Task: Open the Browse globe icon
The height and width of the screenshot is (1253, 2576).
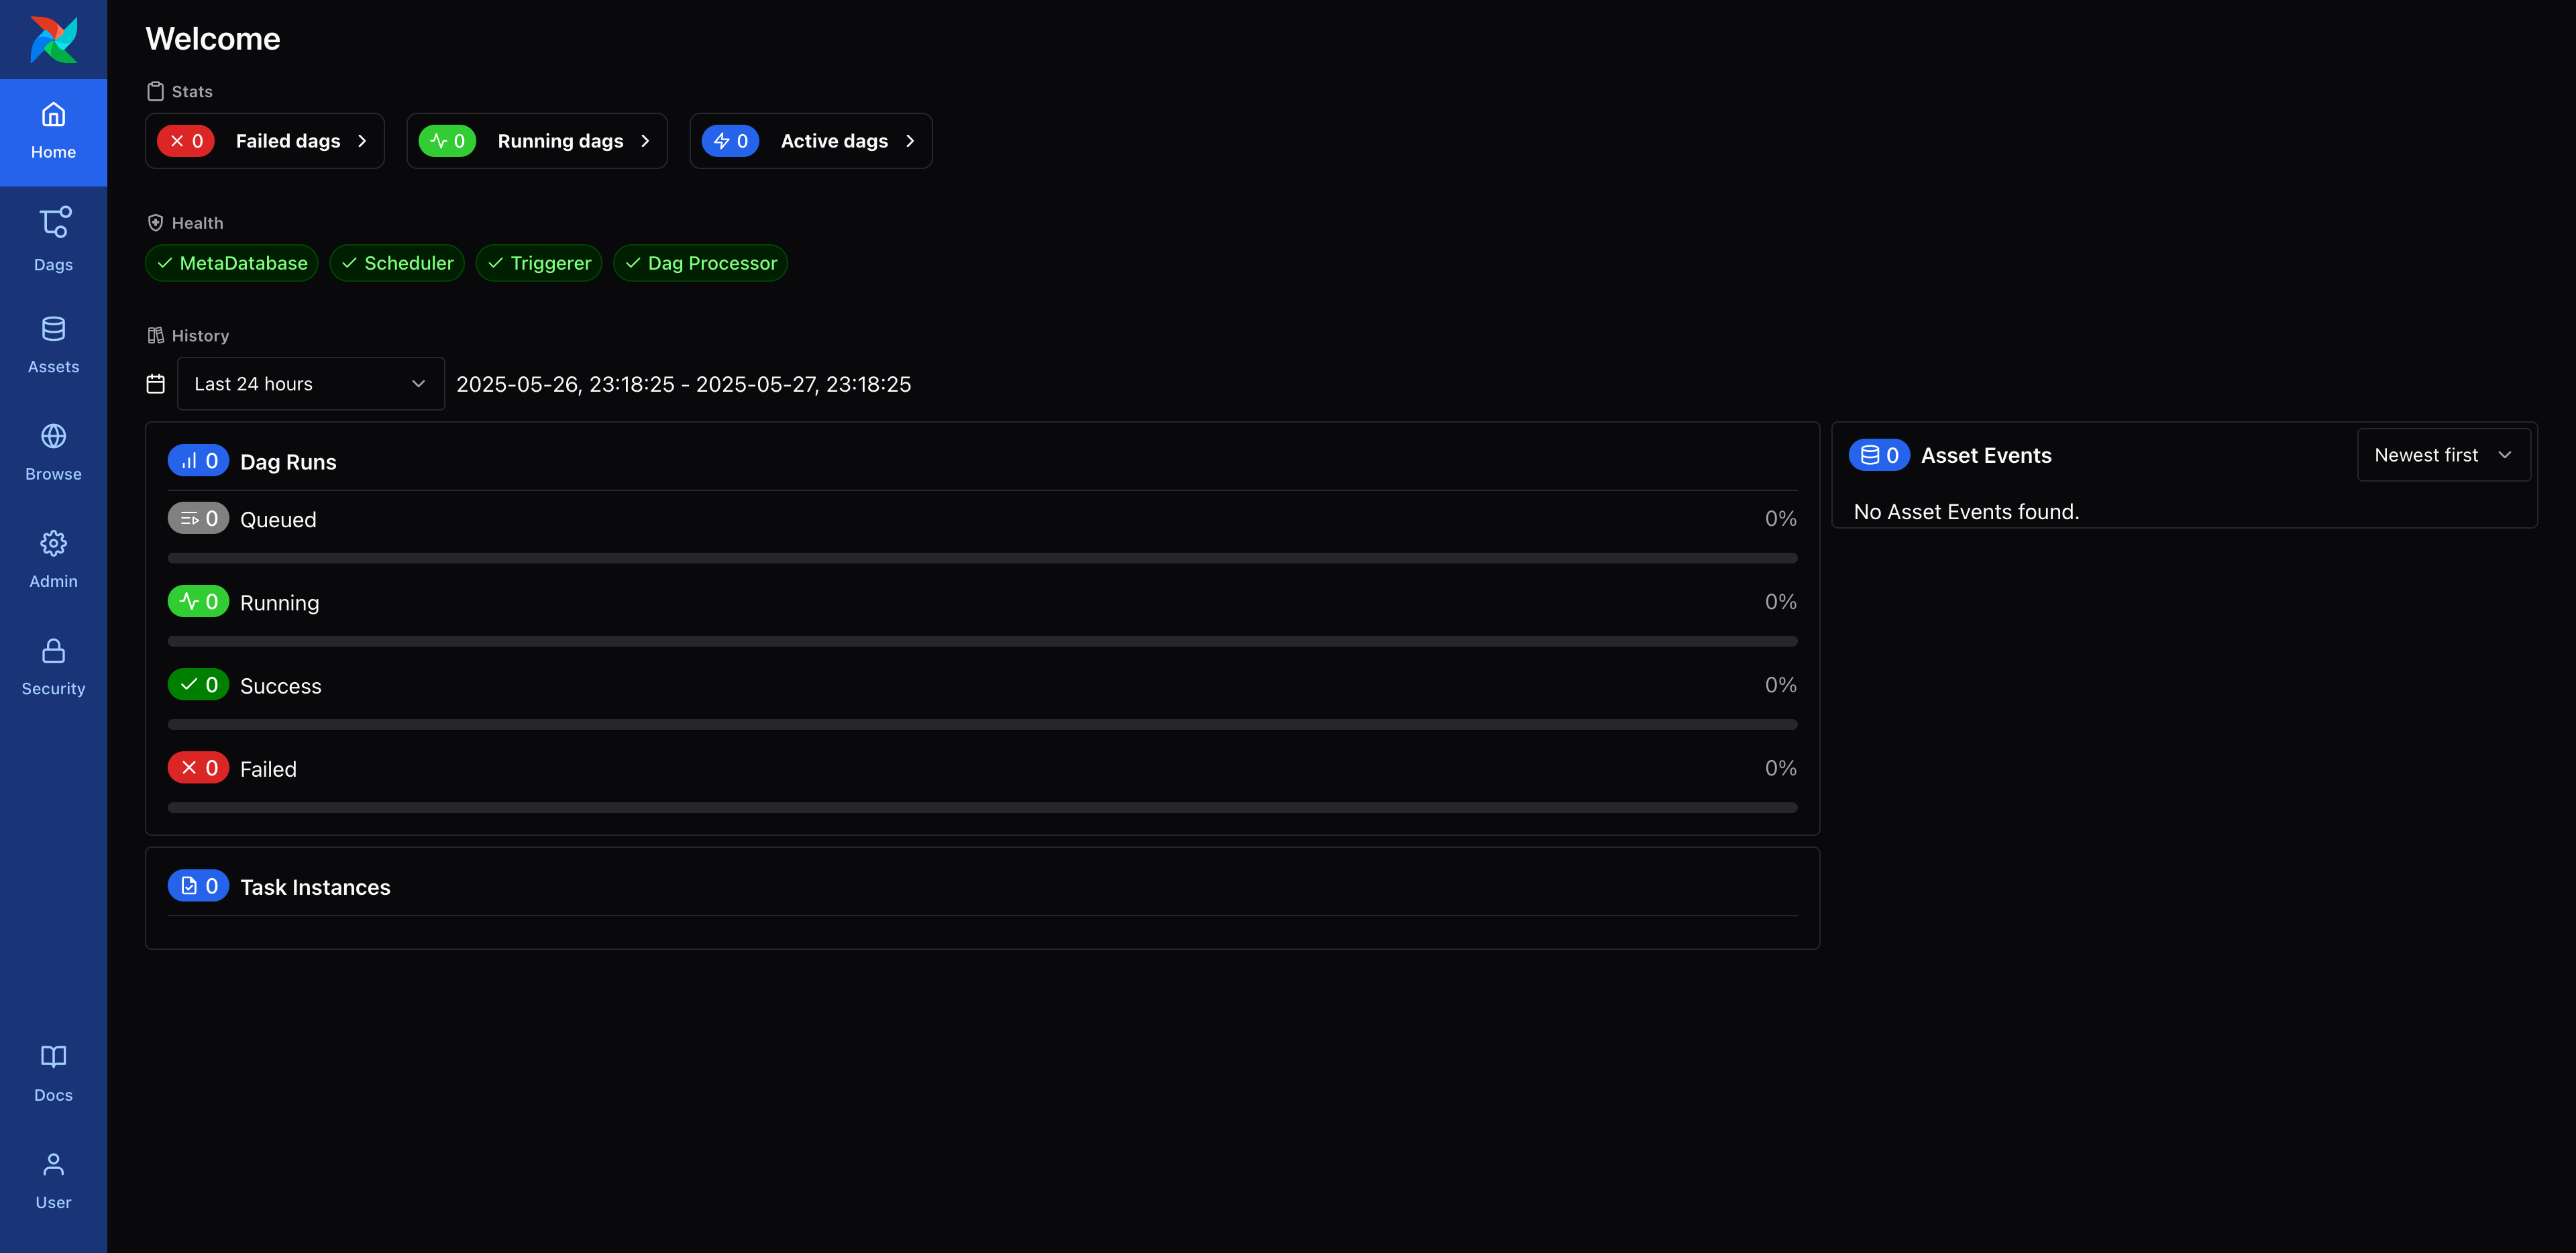Action: 53,452
